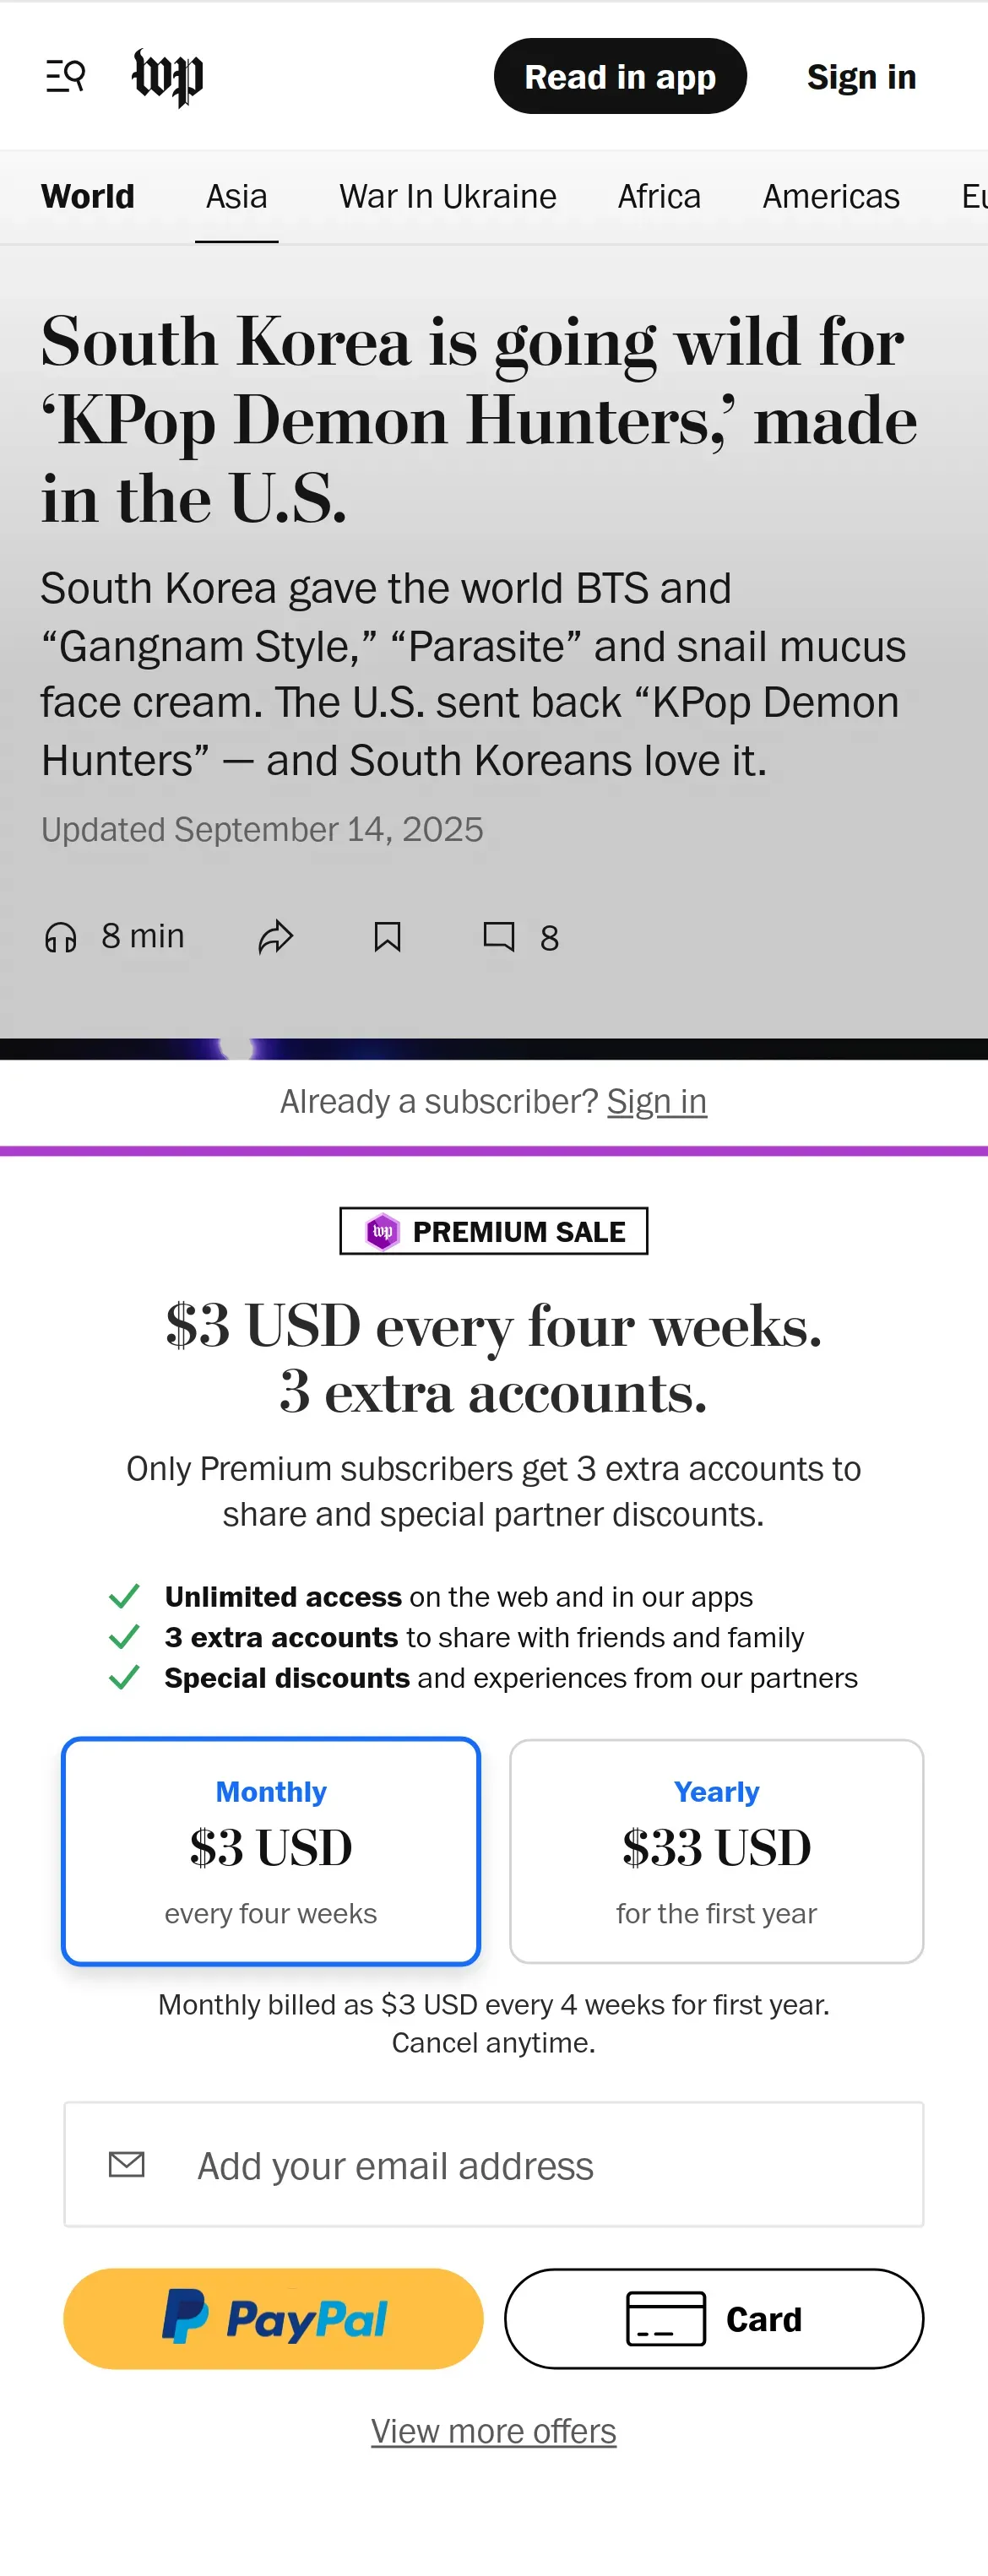Listen to article via headphones icon
Viewport: 988px width, 2576px height.
point(61,937)
